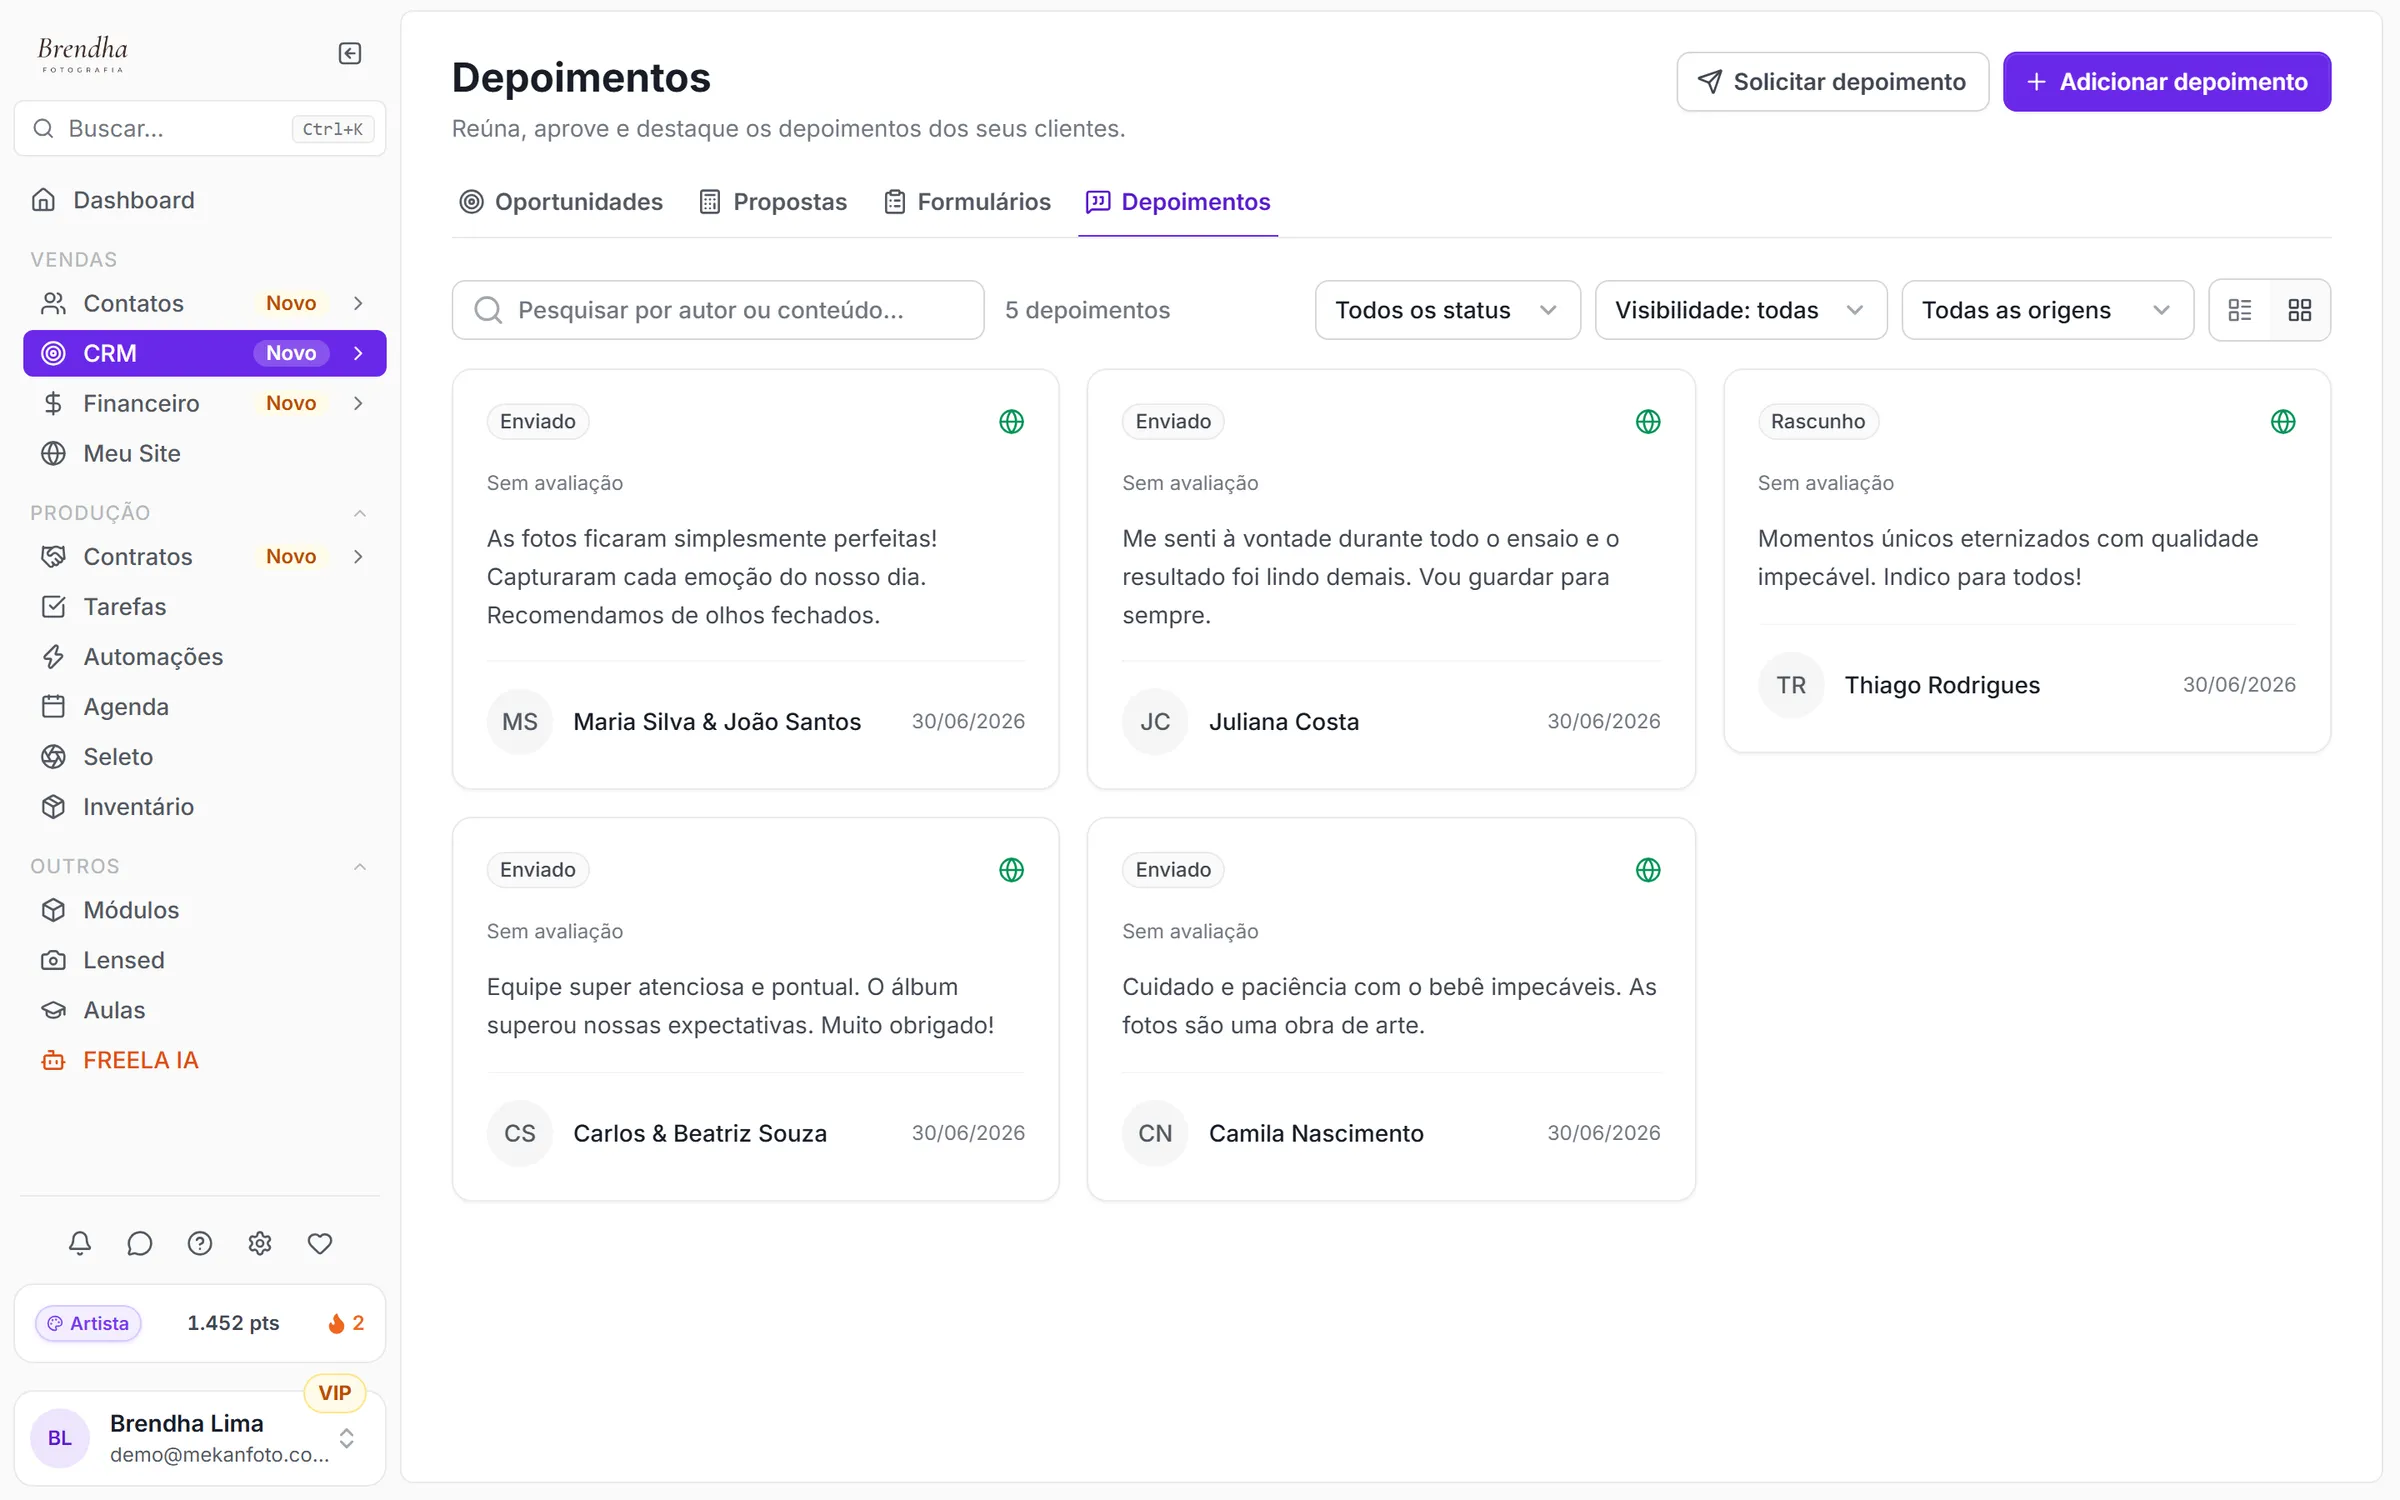Toggle visibility globe on Camila Nascimento card
The image size is (2400, 1500).
[1647, 869]
